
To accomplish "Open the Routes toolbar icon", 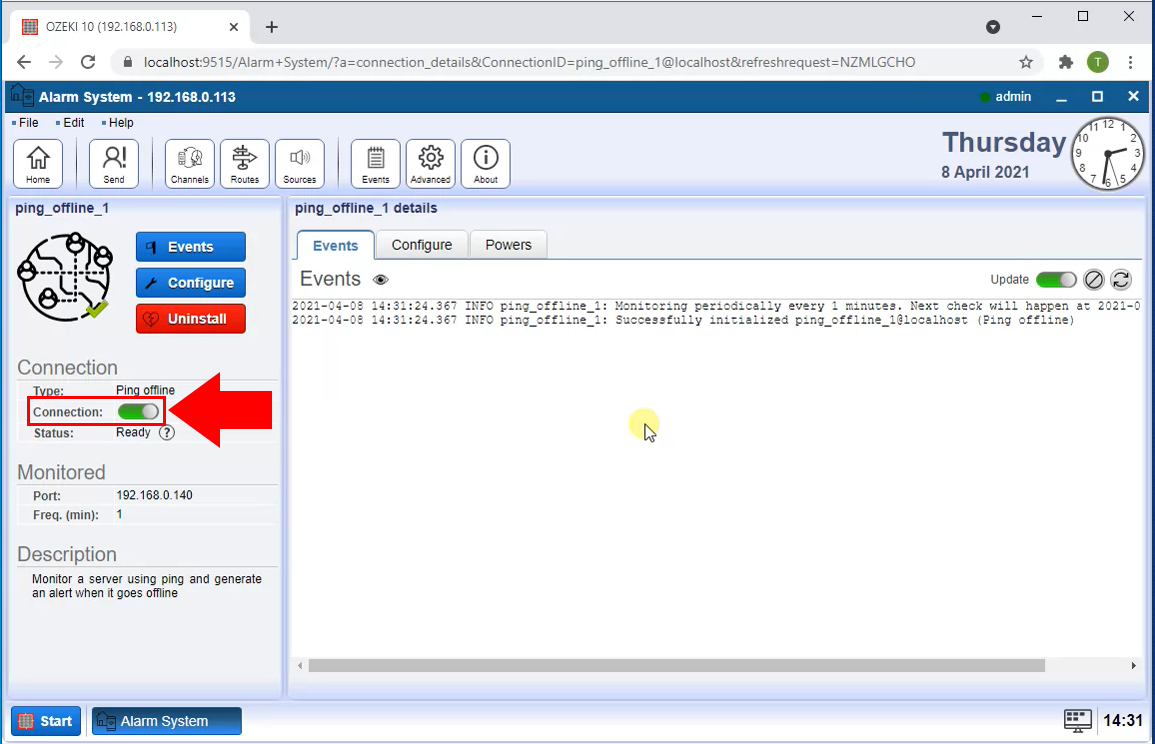I will tap(245, 164).
